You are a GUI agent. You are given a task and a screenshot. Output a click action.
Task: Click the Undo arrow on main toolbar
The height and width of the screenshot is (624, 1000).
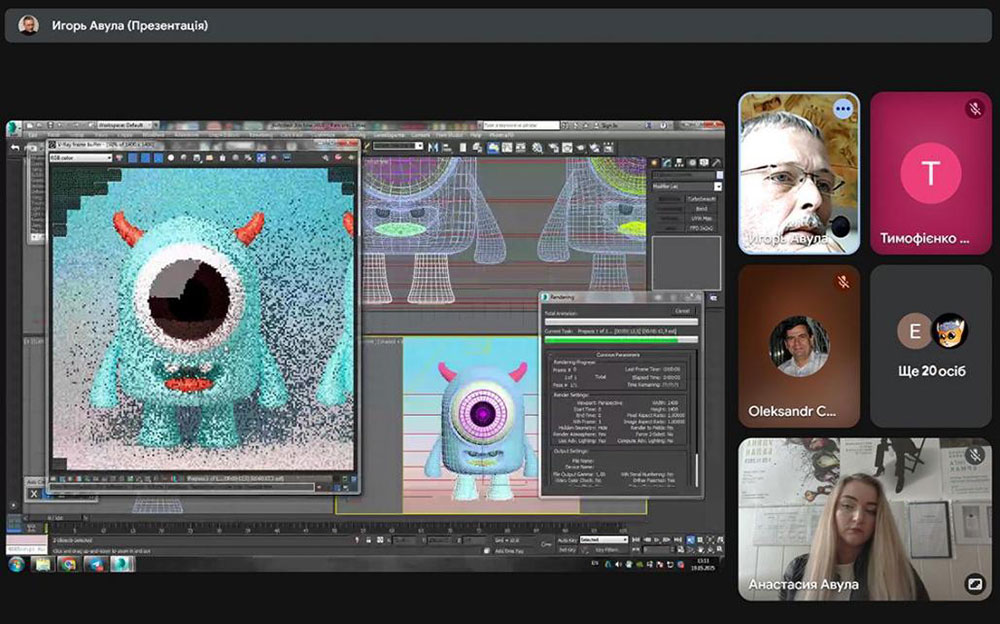(16, 148)
